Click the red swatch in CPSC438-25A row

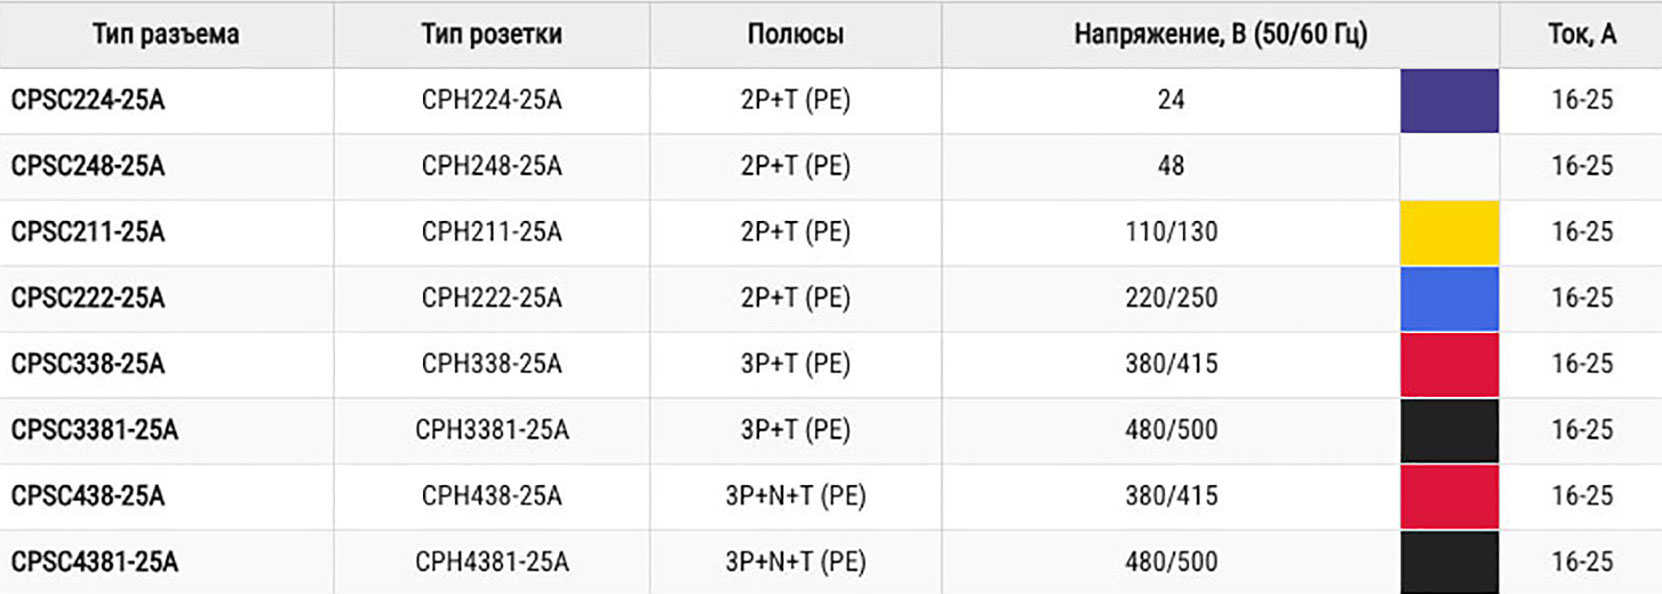tap(1449, 496)
